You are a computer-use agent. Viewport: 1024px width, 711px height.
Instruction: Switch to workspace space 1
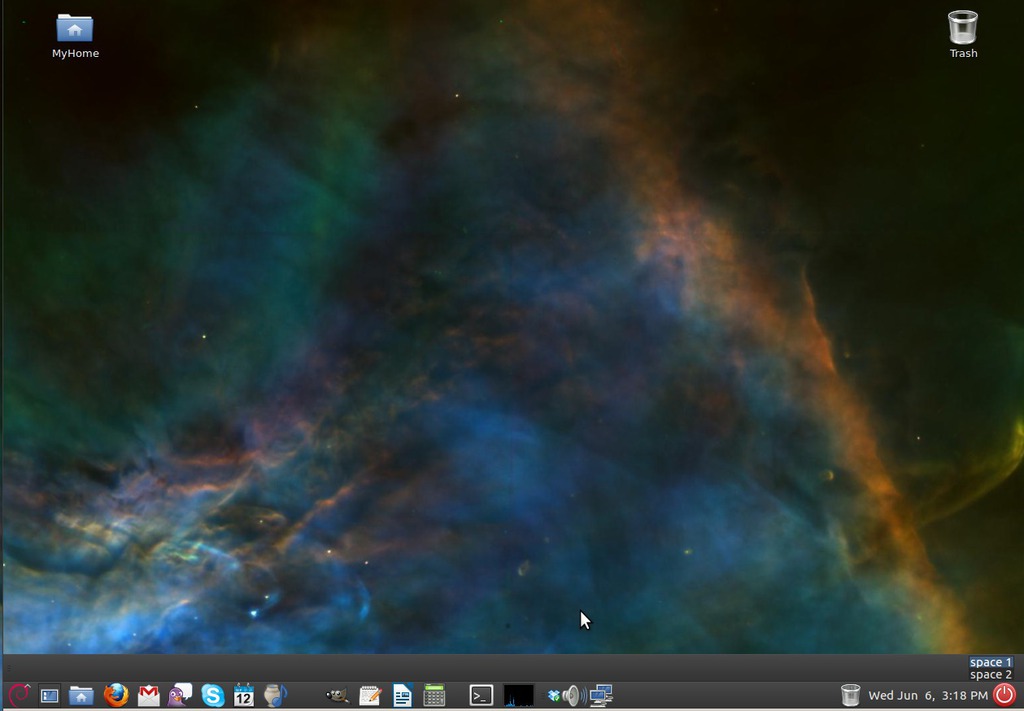[991, 662]
